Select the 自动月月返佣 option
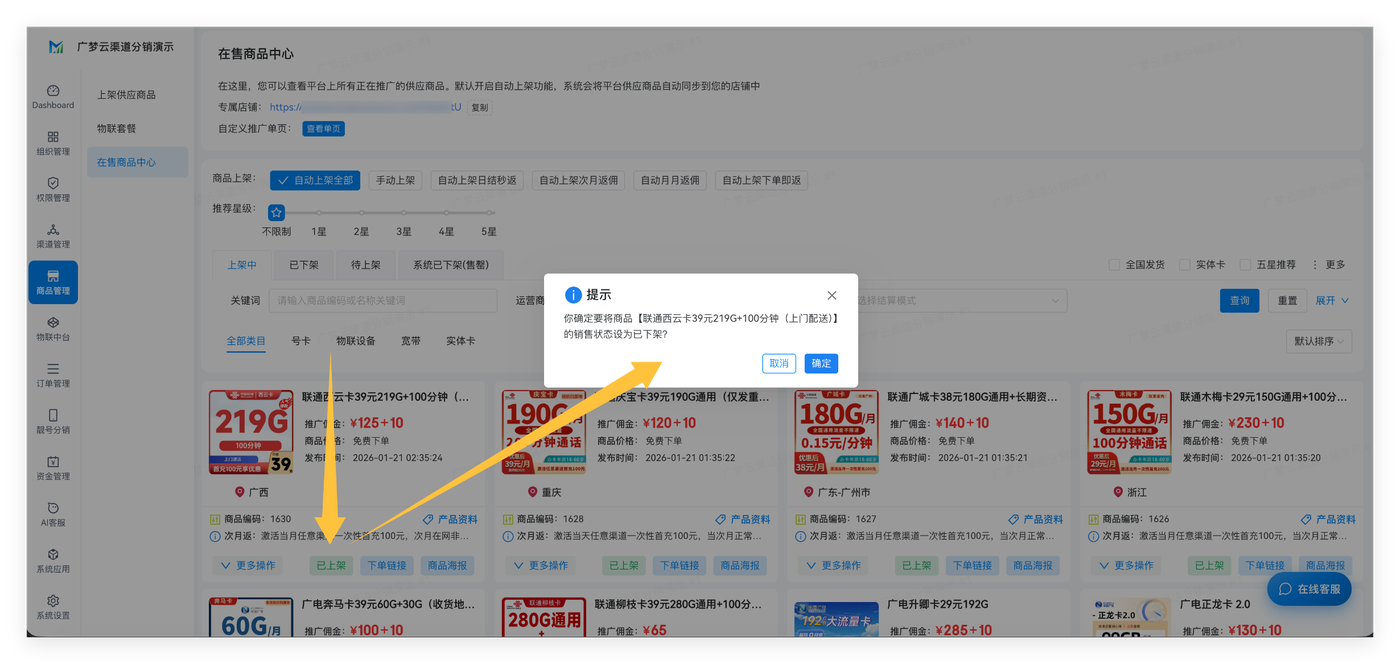This screenshot has width=1400, height=664. [x=670, y=181]
